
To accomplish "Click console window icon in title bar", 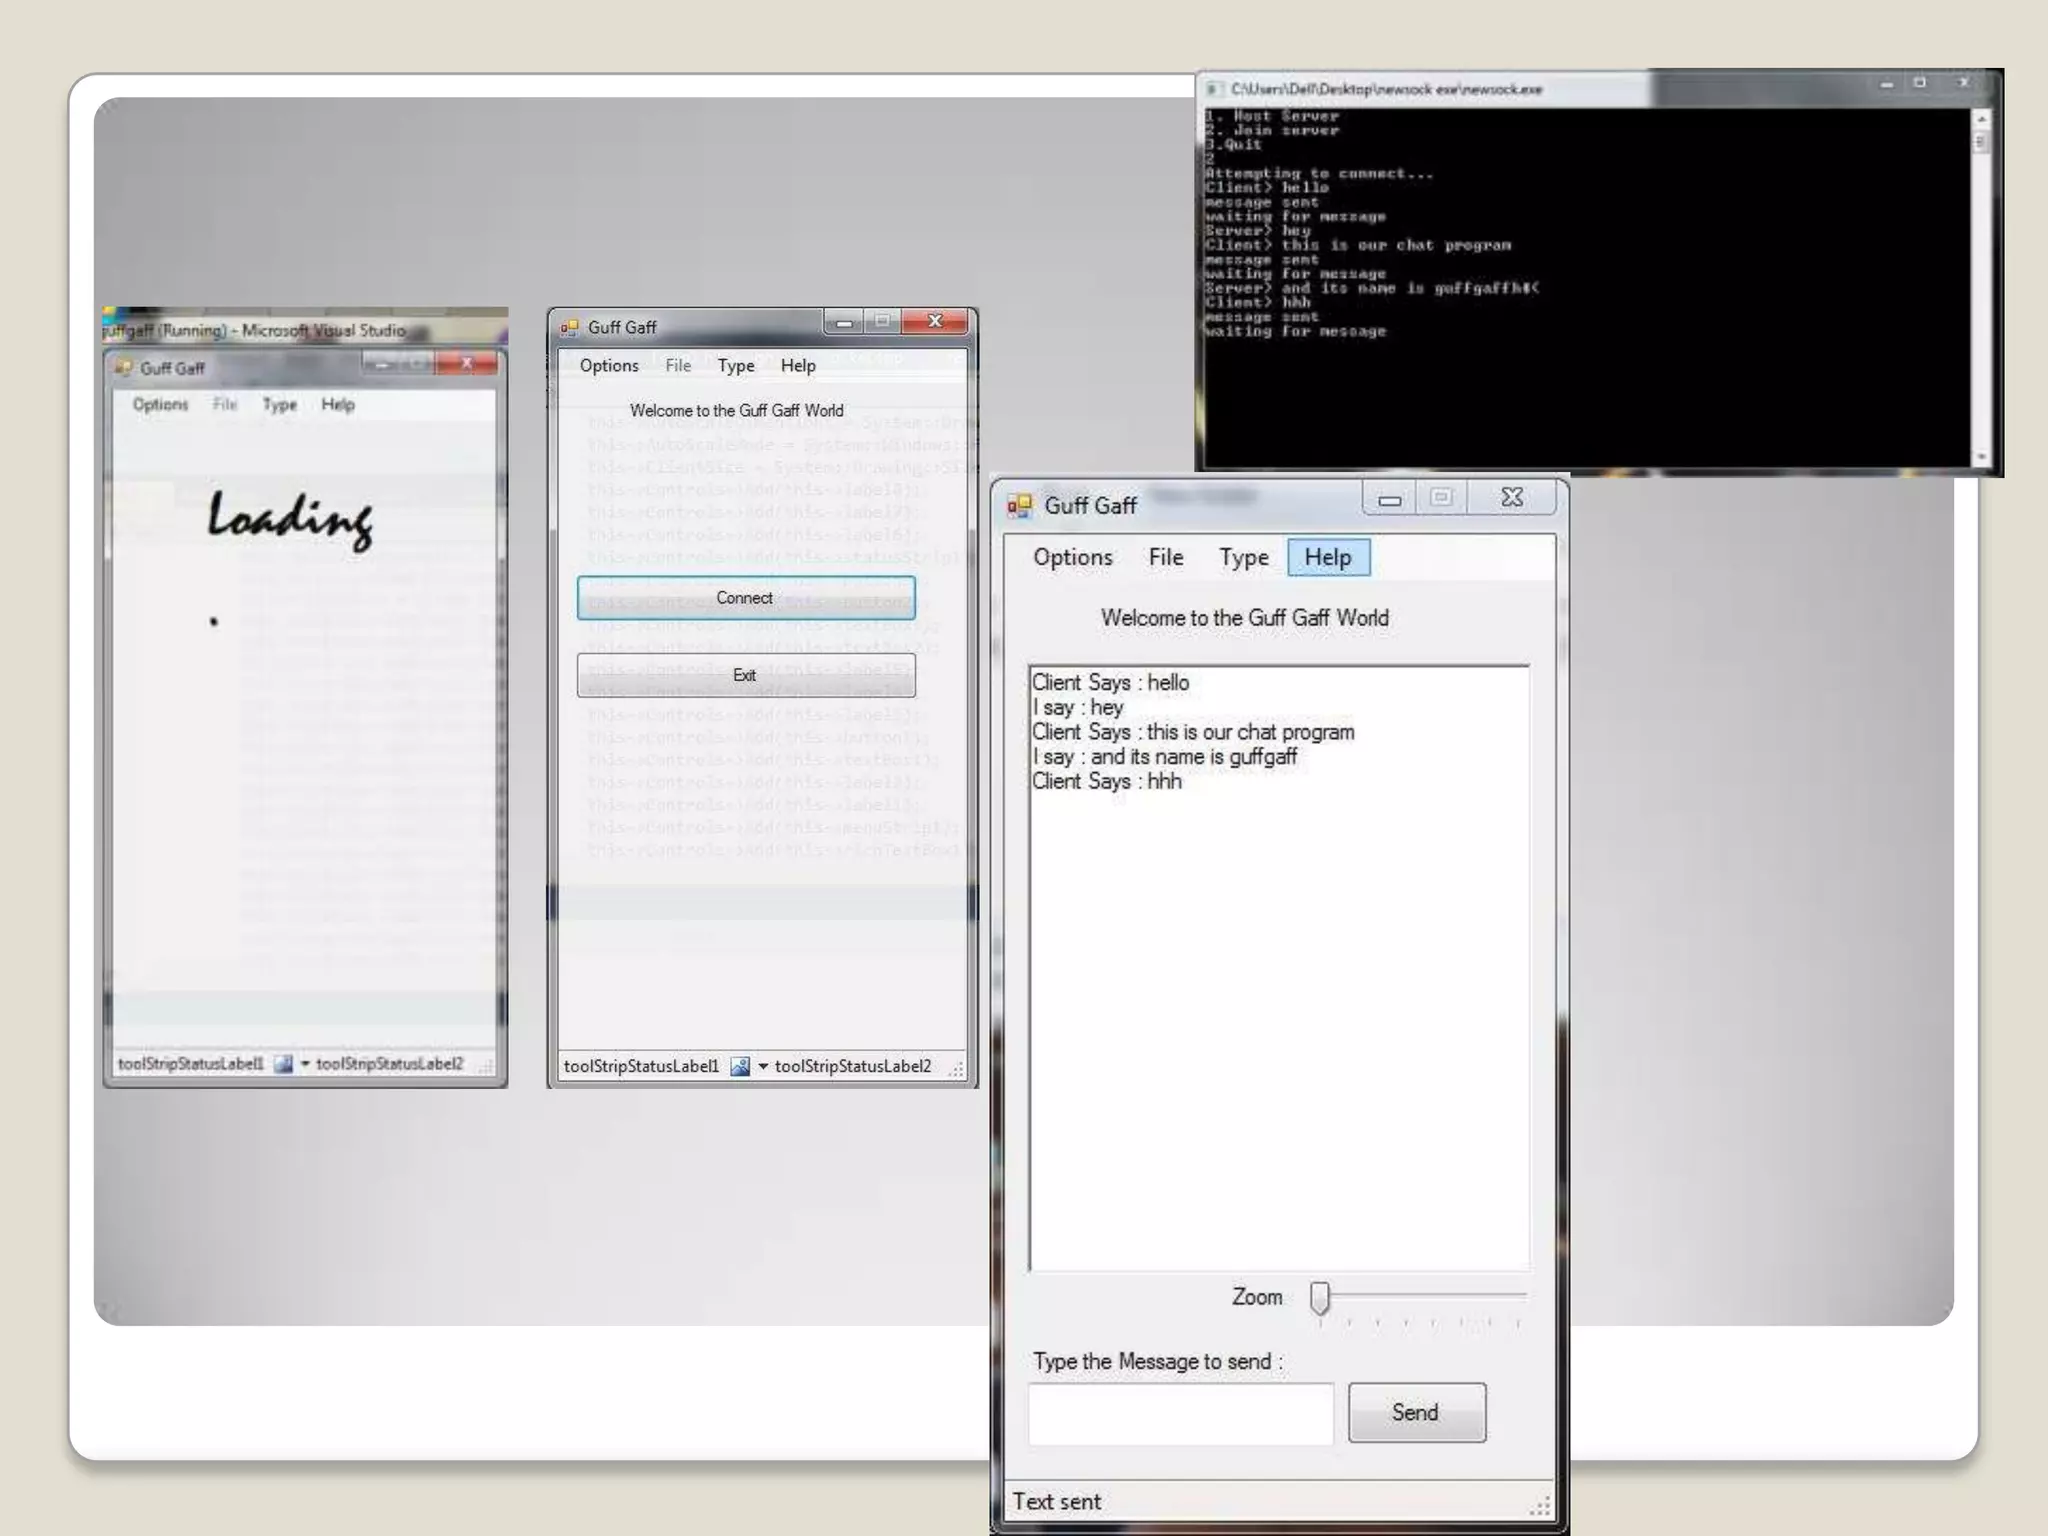I will (1213, 90).
